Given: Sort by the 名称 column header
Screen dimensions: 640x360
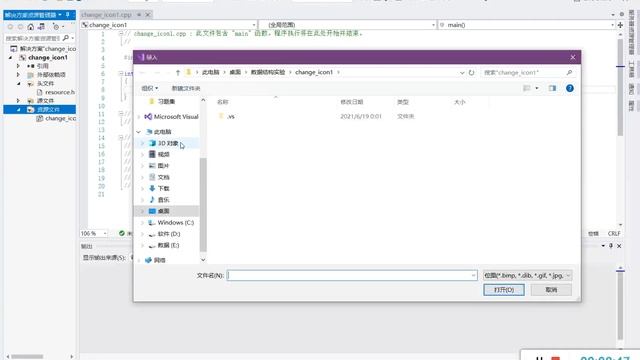Looking at the screenshot, I should (222, 102).
